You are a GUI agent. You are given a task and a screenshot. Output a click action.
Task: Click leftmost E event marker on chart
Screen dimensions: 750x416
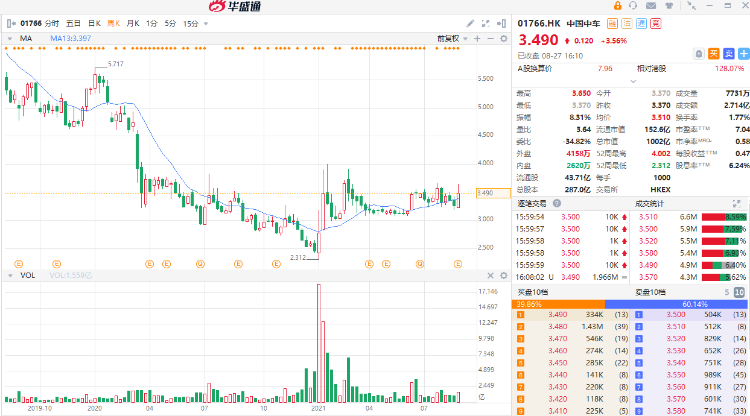[x=19, y=264]
